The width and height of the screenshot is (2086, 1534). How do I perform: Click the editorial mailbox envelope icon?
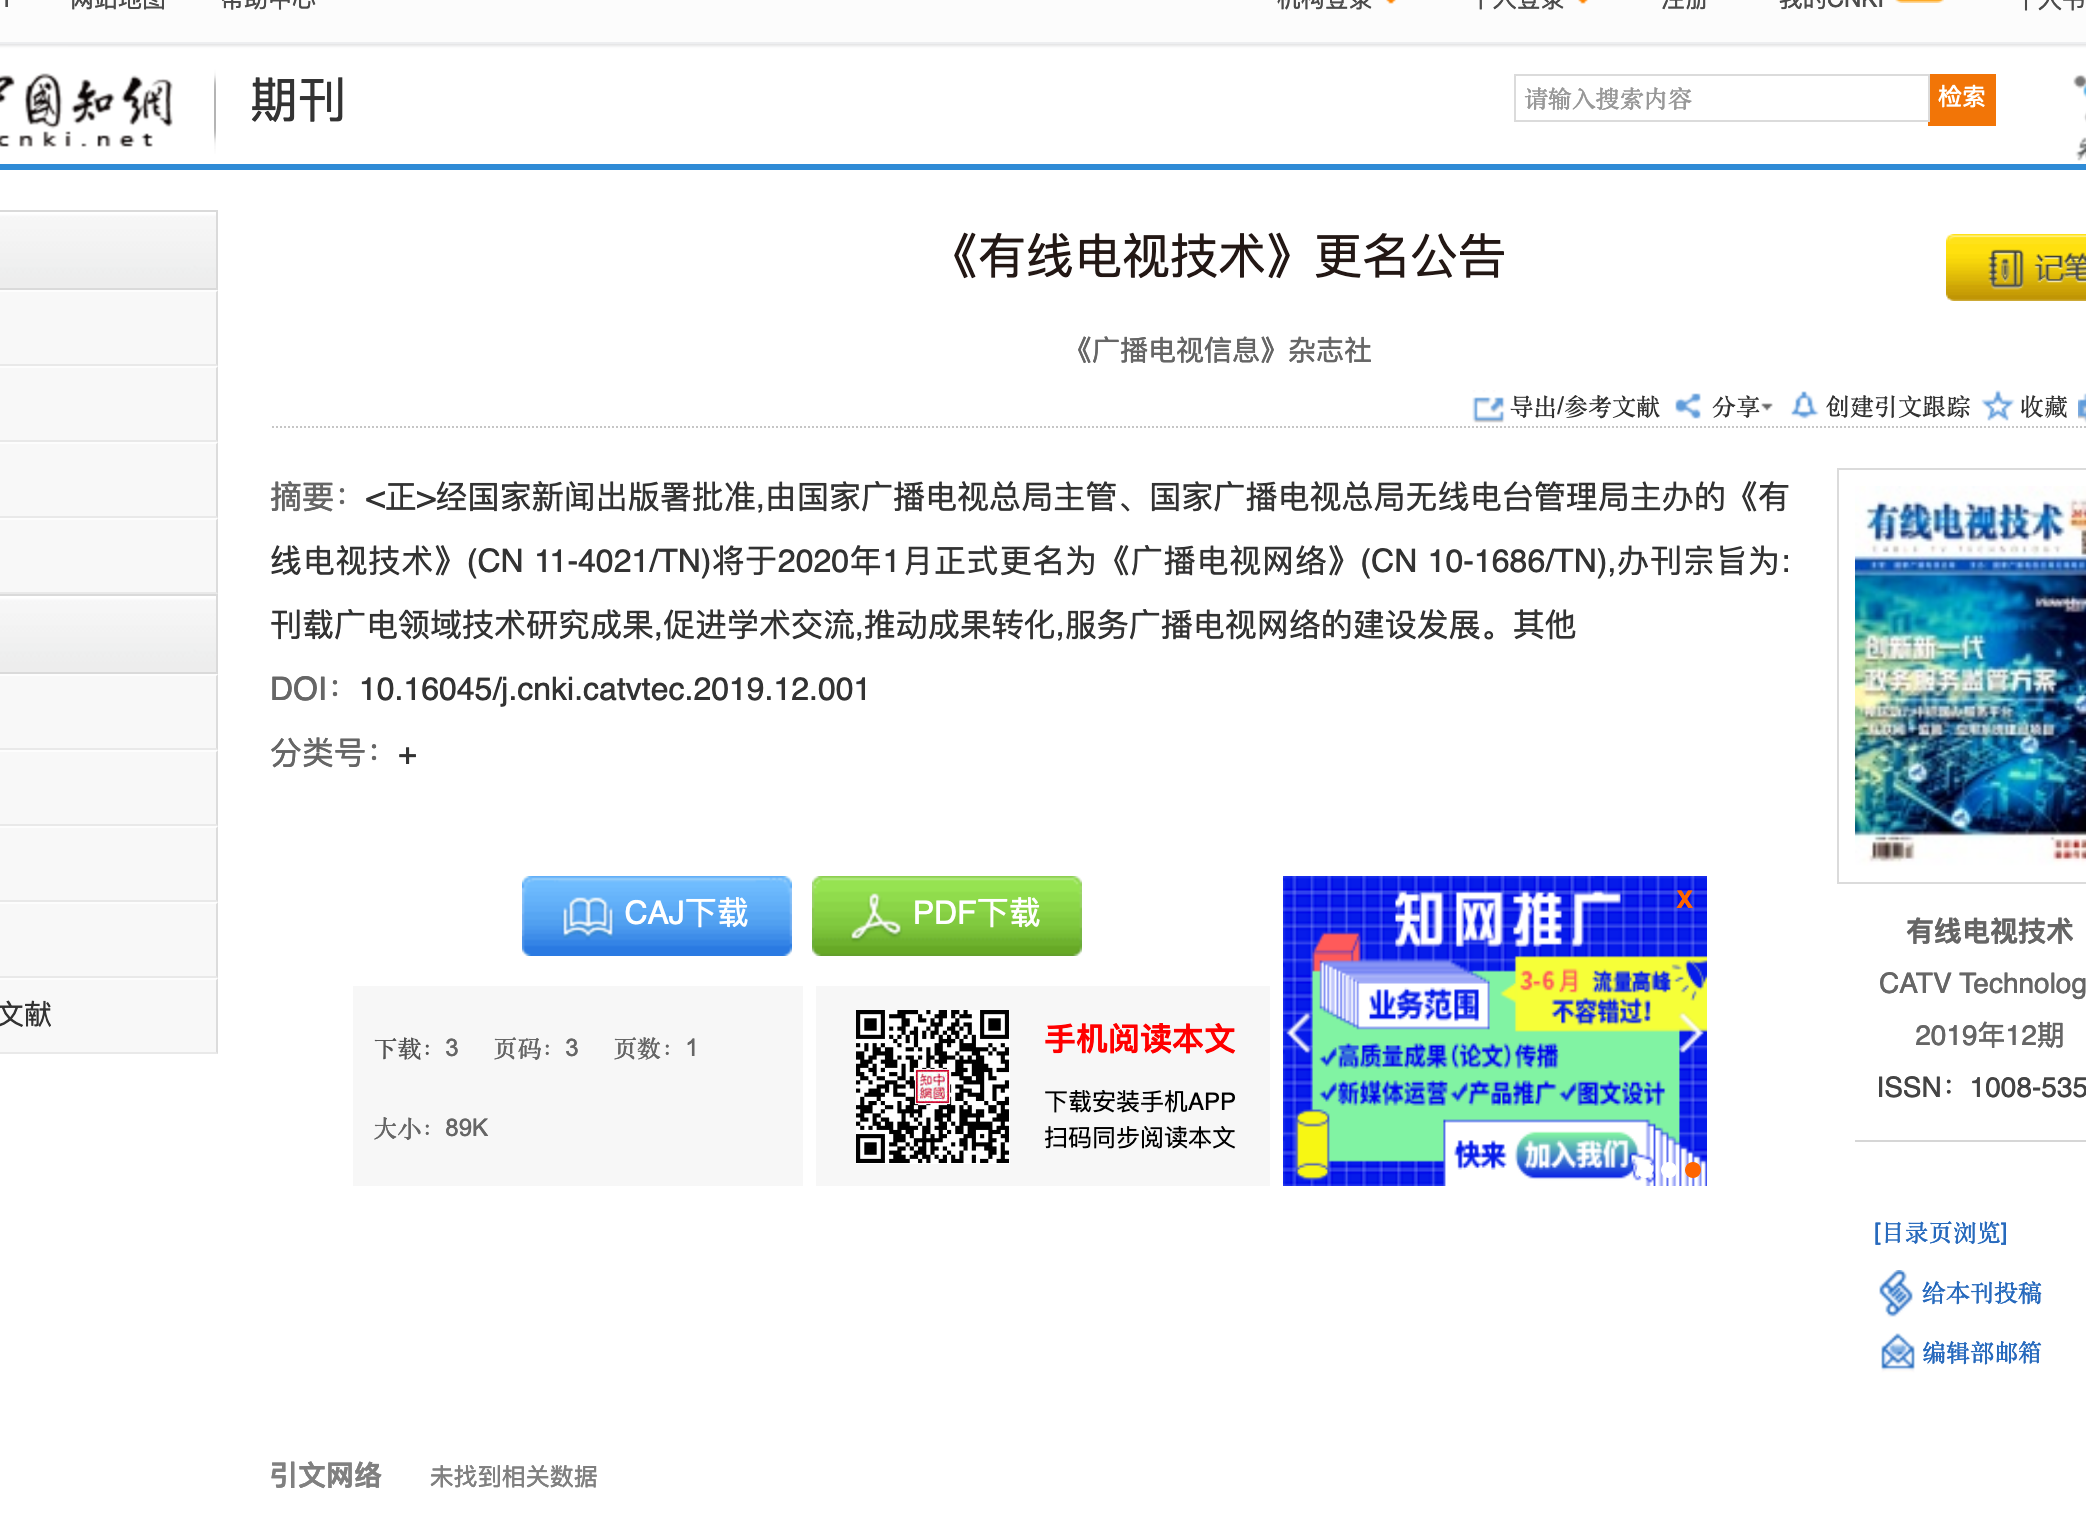[x=1896, y=1352]
